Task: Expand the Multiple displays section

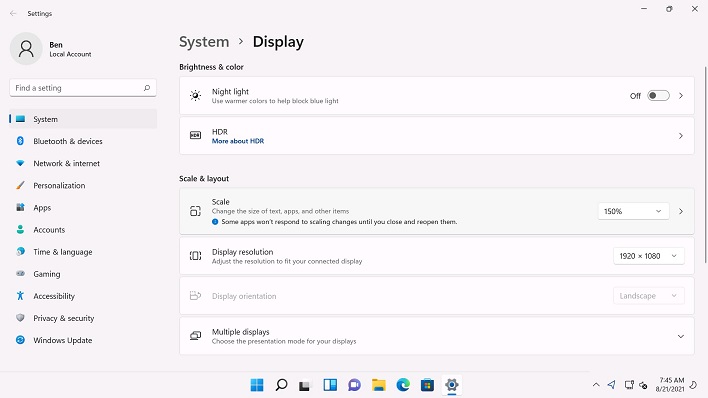Action: 681,337
